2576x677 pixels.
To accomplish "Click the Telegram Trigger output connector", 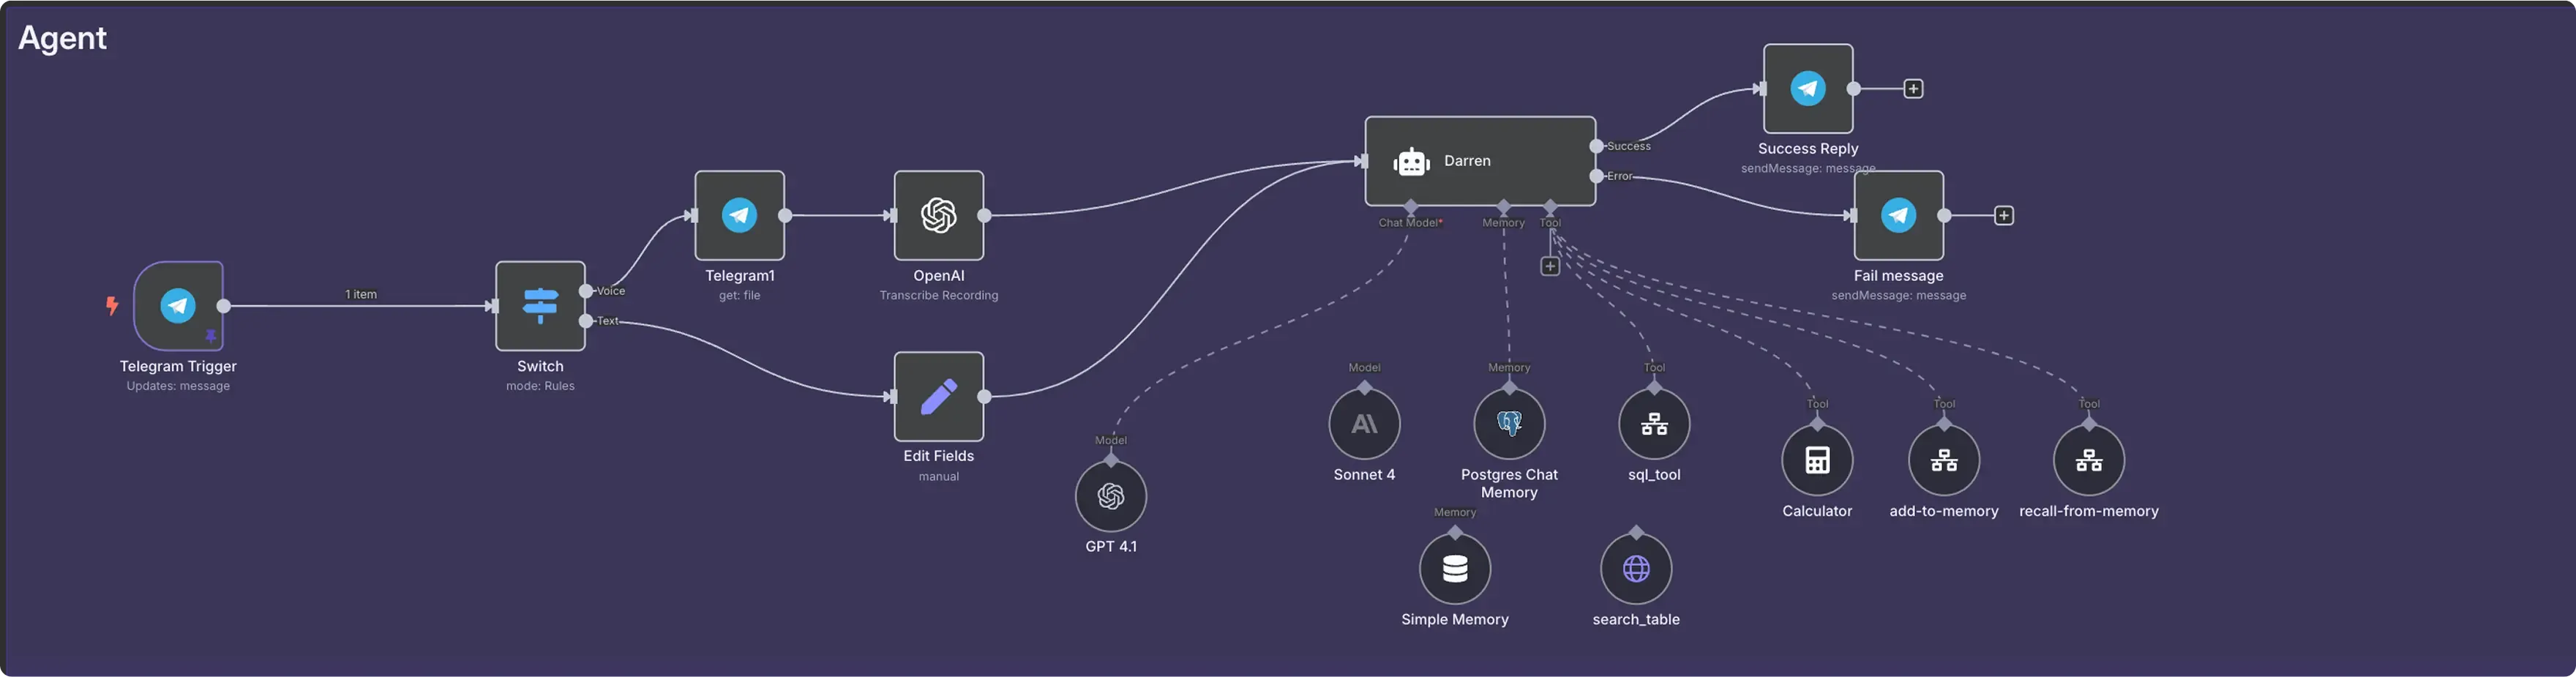I will (x=224, y=306).
